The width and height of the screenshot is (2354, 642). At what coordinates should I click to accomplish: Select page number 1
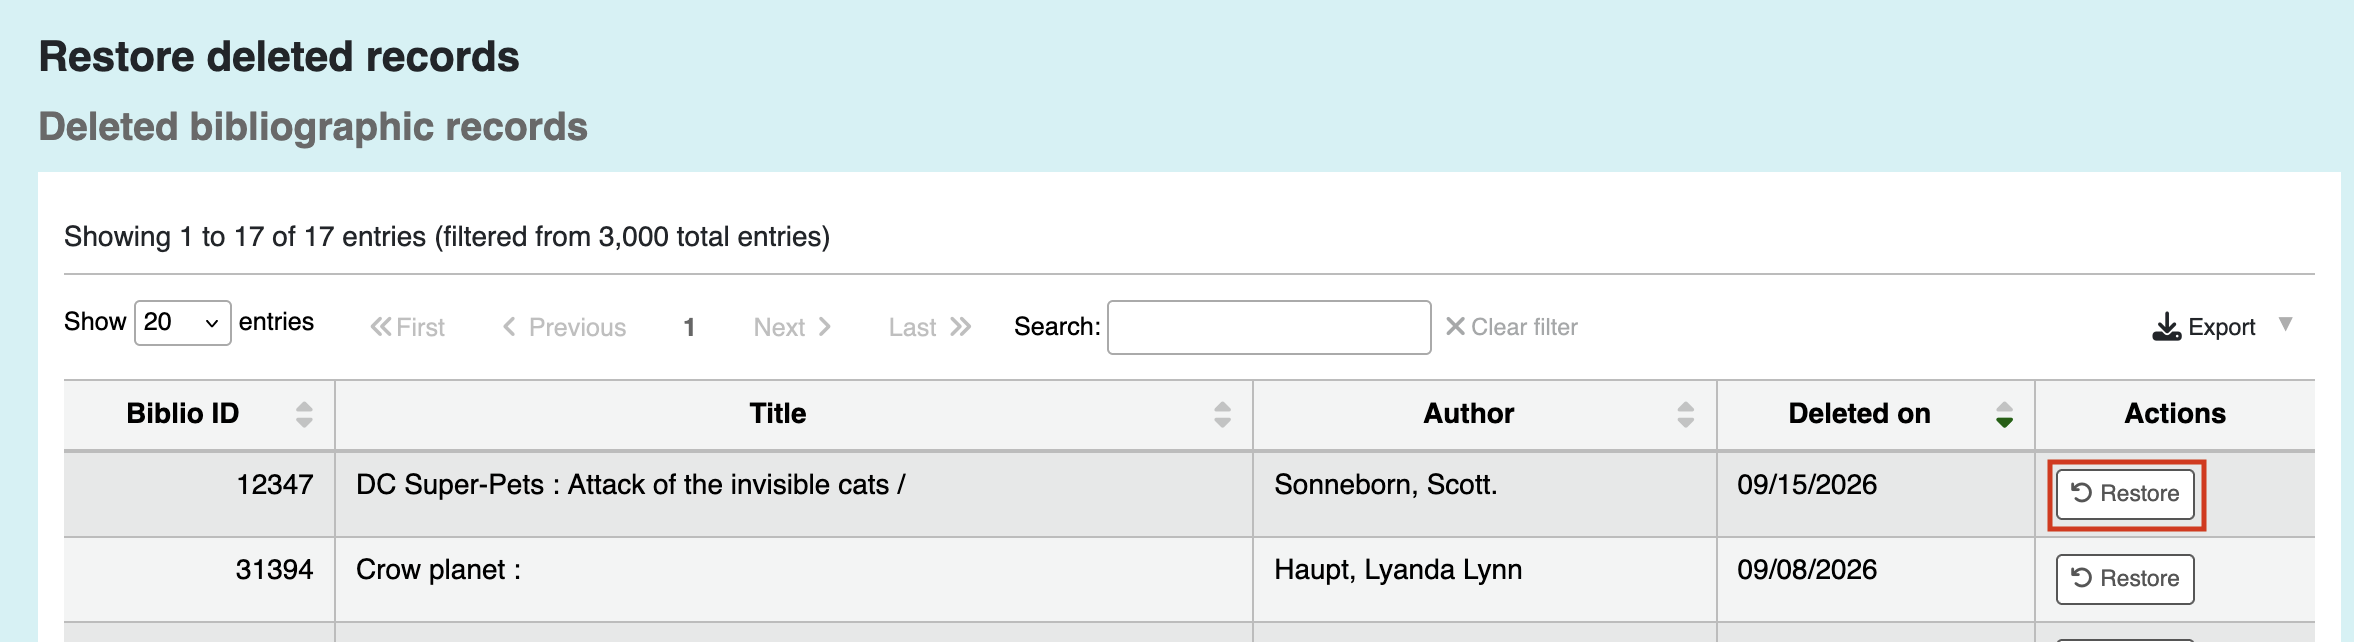pyautogui.click(x=689, y=327)
